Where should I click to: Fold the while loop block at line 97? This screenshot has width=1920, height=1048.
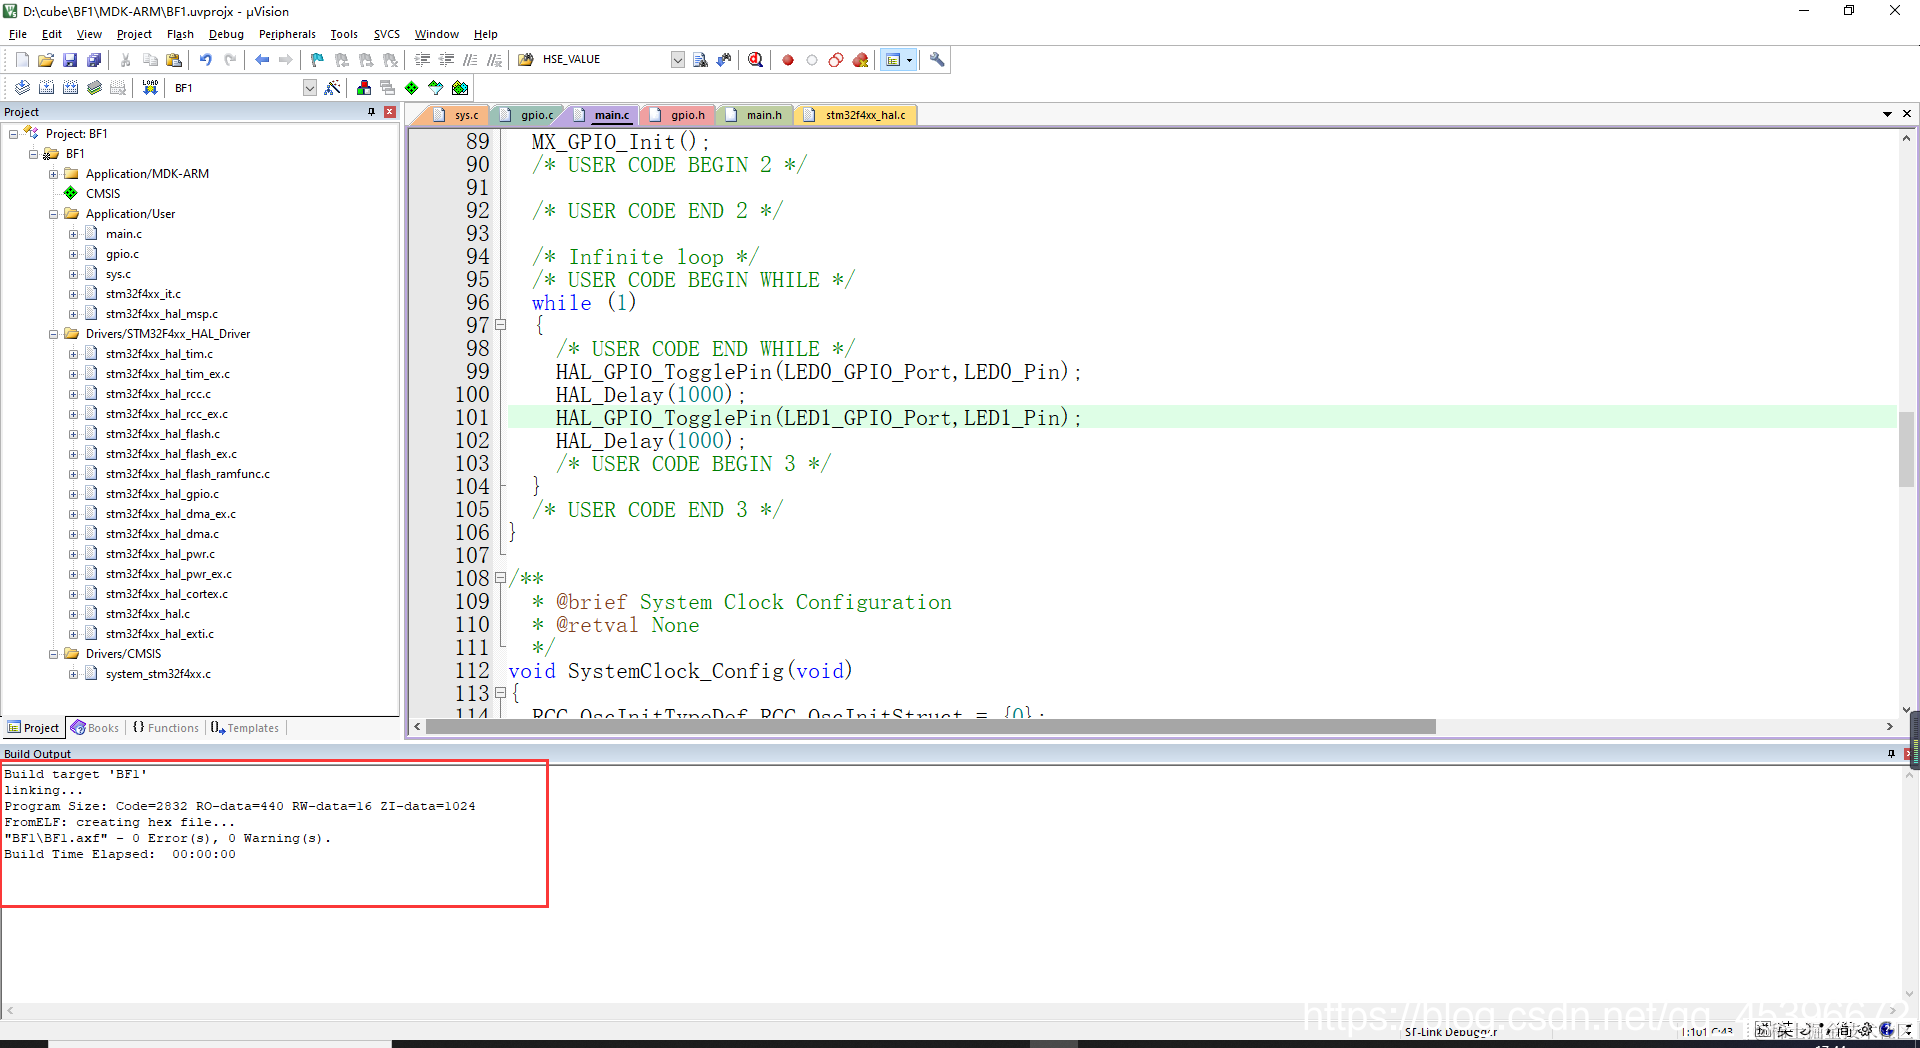[501, 325]
